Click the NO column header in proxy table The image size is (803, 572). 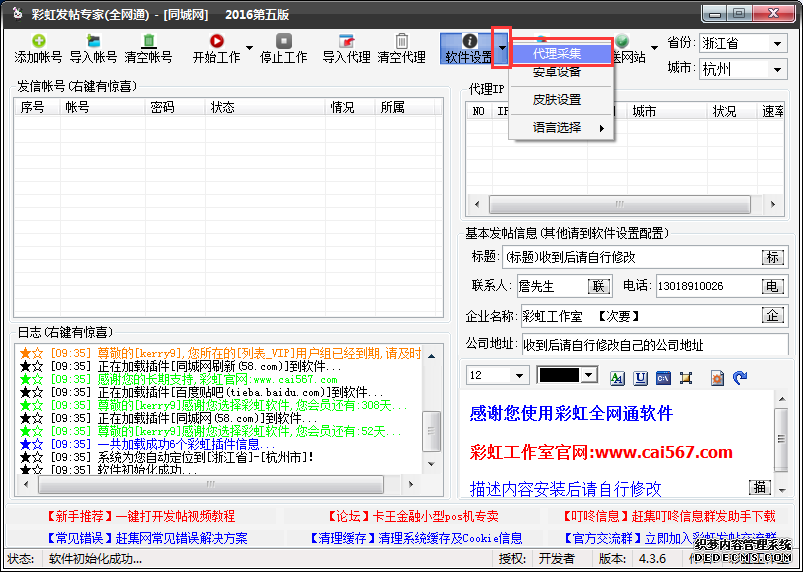tap(479, 112)
